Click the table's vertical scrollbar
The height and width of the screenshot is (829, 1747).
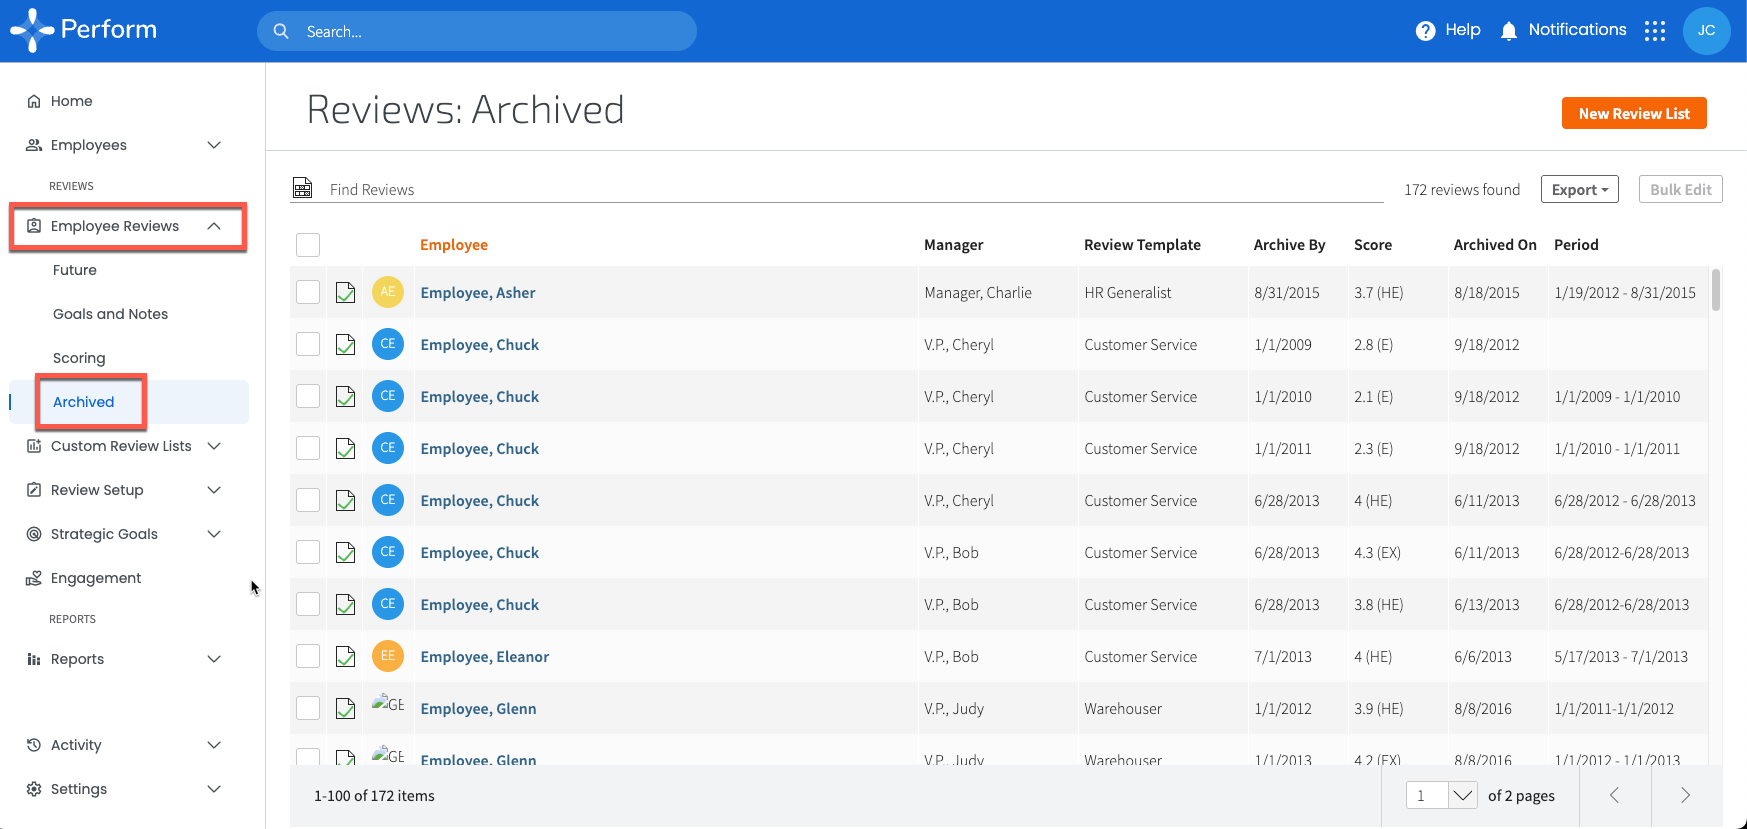pyautogui.click(x=1716, y=290)
